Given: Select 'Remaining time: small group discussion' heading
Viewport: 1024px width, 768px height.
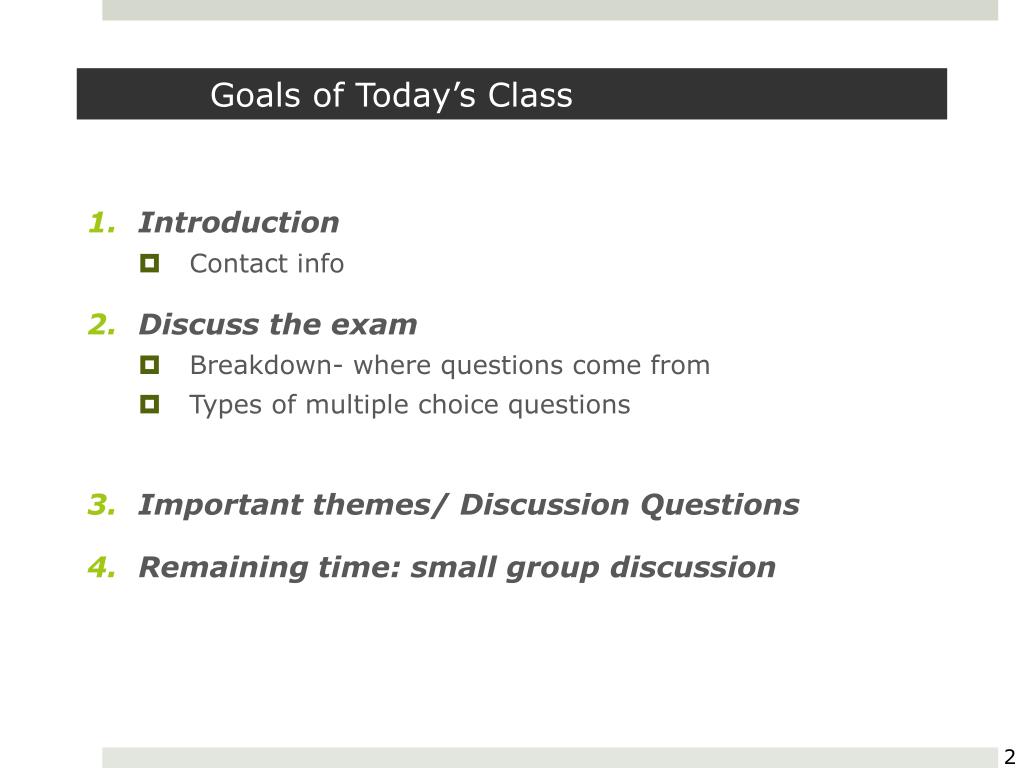Looking at the screenshot, I should pyautogui.click(x=457, y=567).
